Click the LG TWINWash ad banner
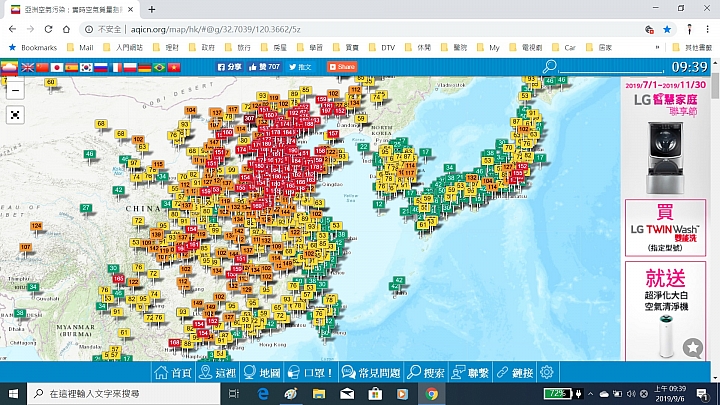This screenshot has height=405, width=720. 665,228
